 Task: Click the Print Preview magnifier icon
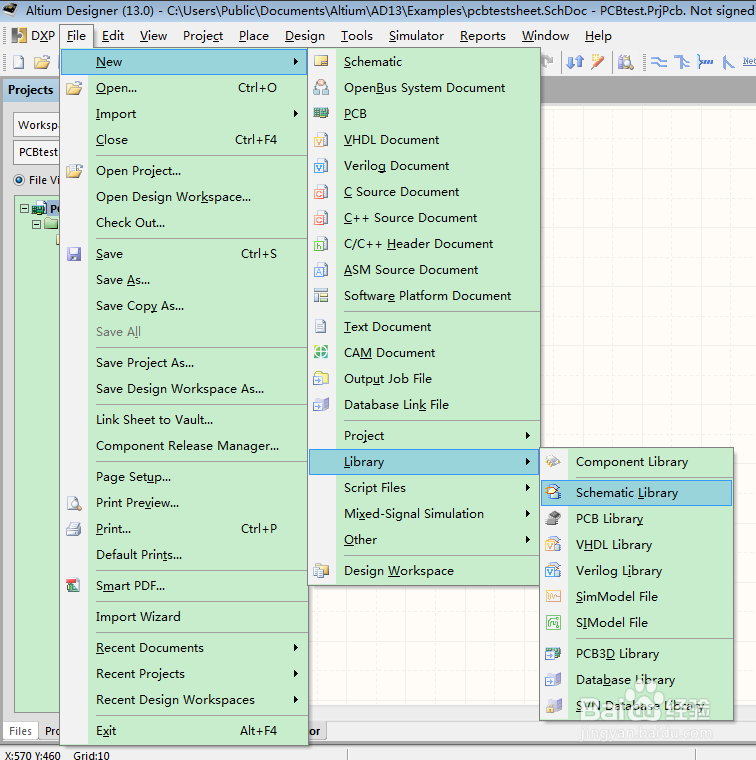74,503
